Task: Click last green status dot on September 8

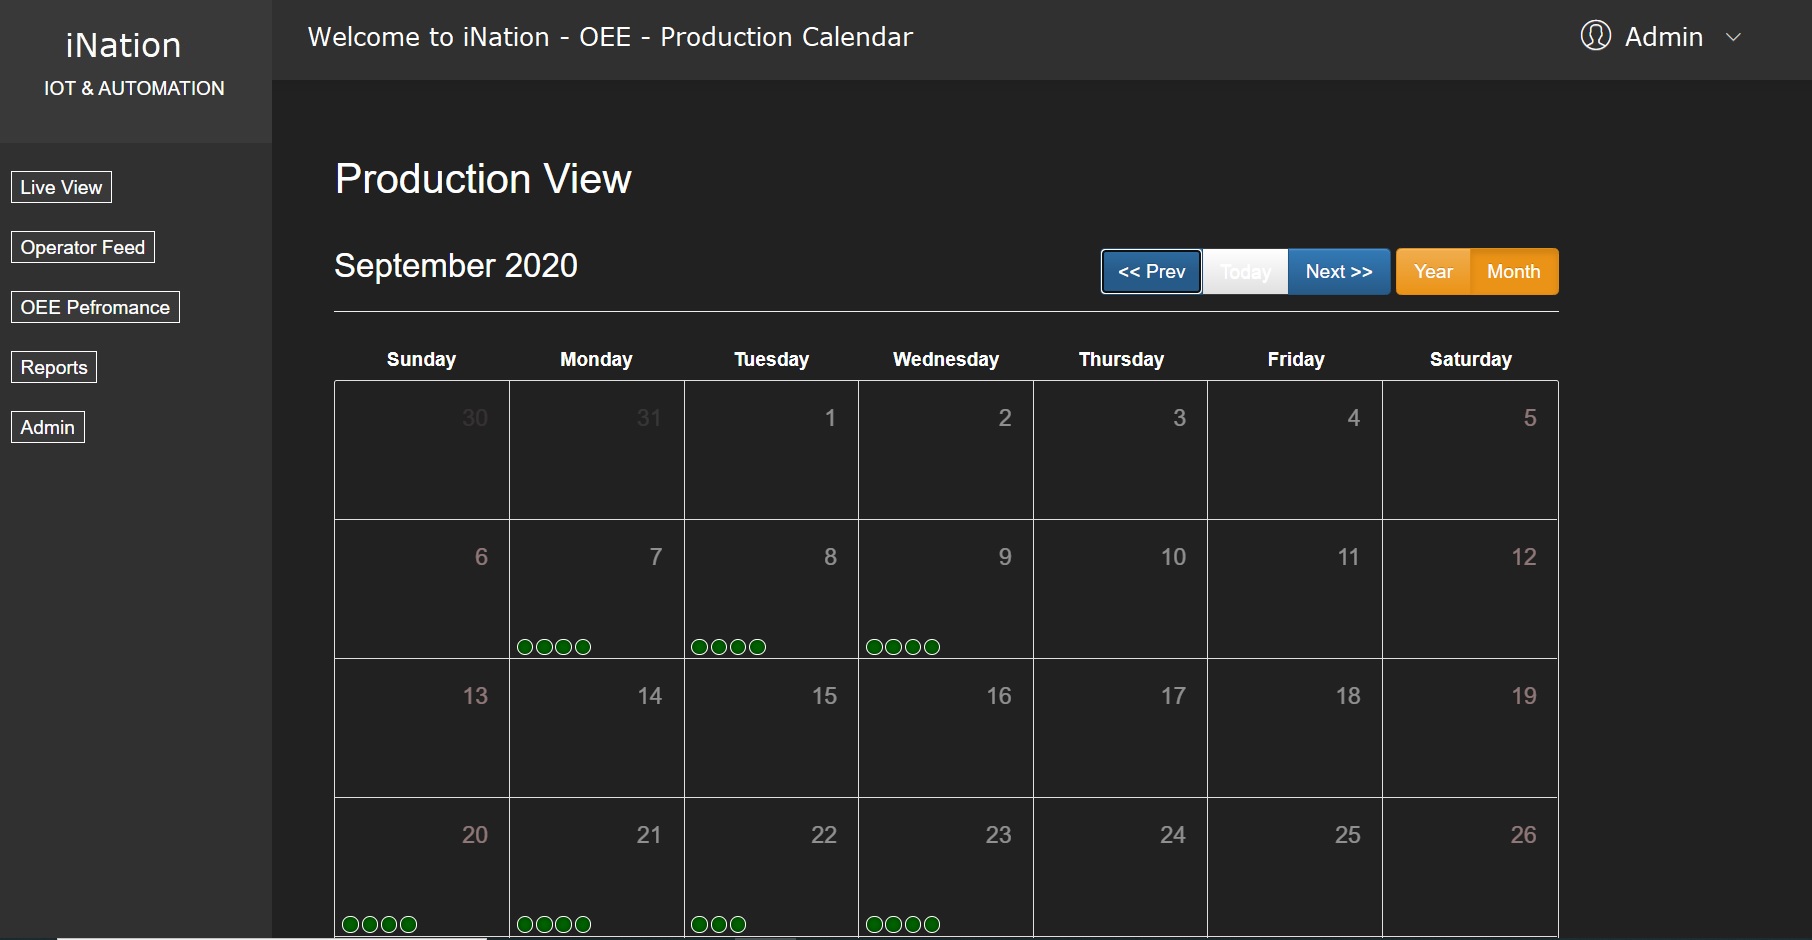Action: pos(758,647)
